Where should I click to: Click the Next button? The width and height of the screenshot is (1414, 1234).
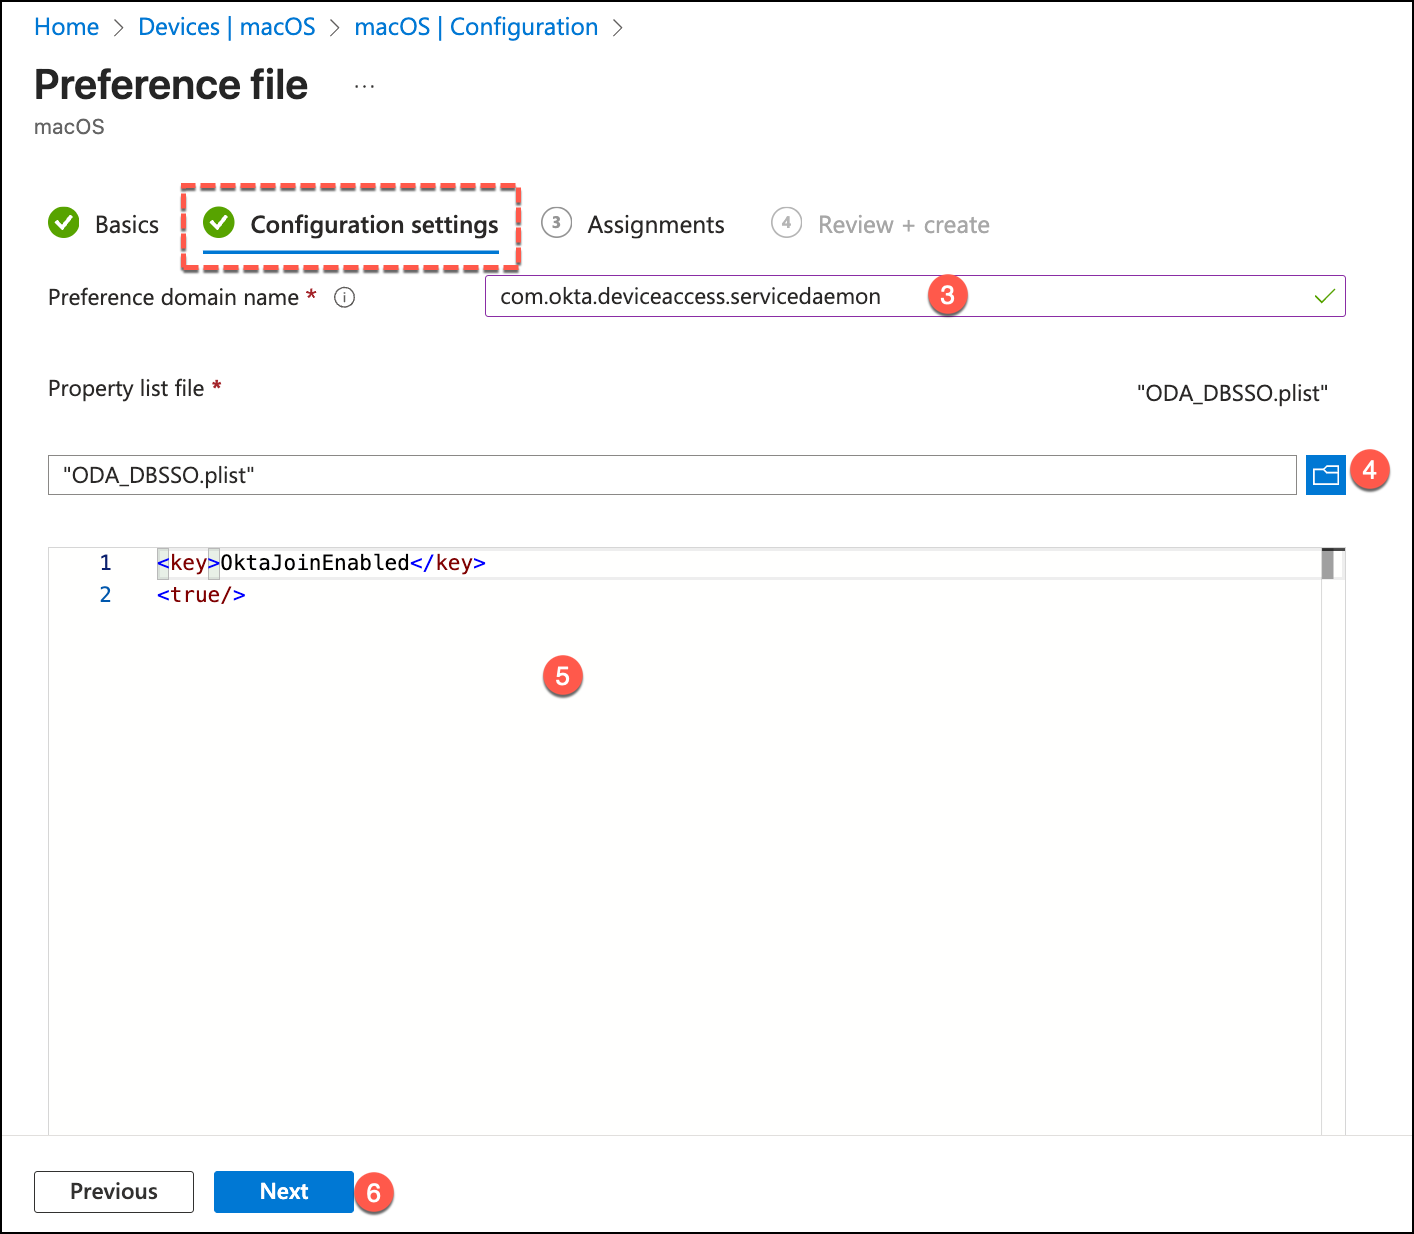pos(283,1191)
